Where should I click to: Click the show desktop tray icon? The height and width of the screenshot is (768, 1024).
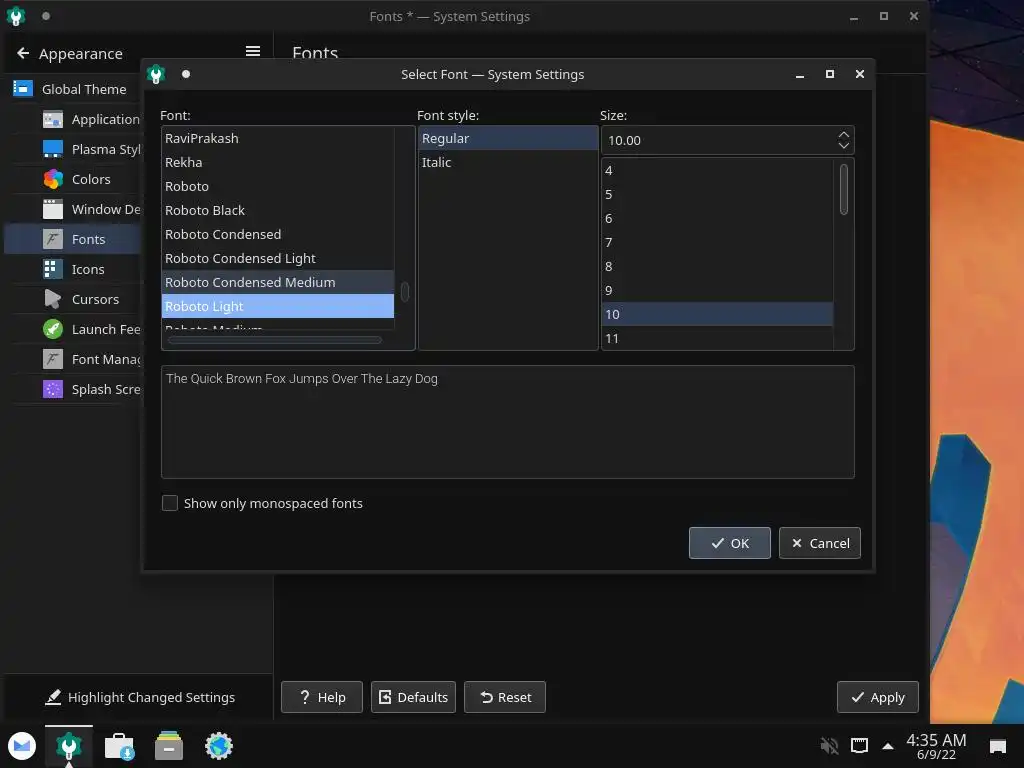tap(998, 746)
